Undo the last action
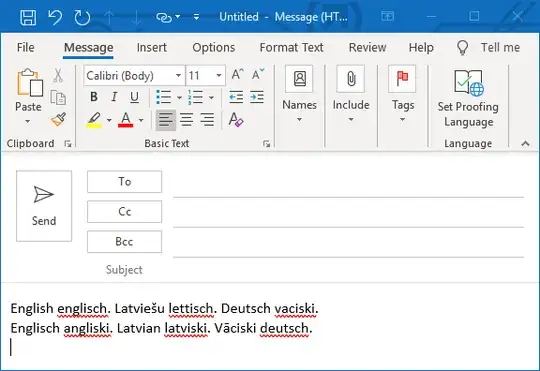 [55, 17]
